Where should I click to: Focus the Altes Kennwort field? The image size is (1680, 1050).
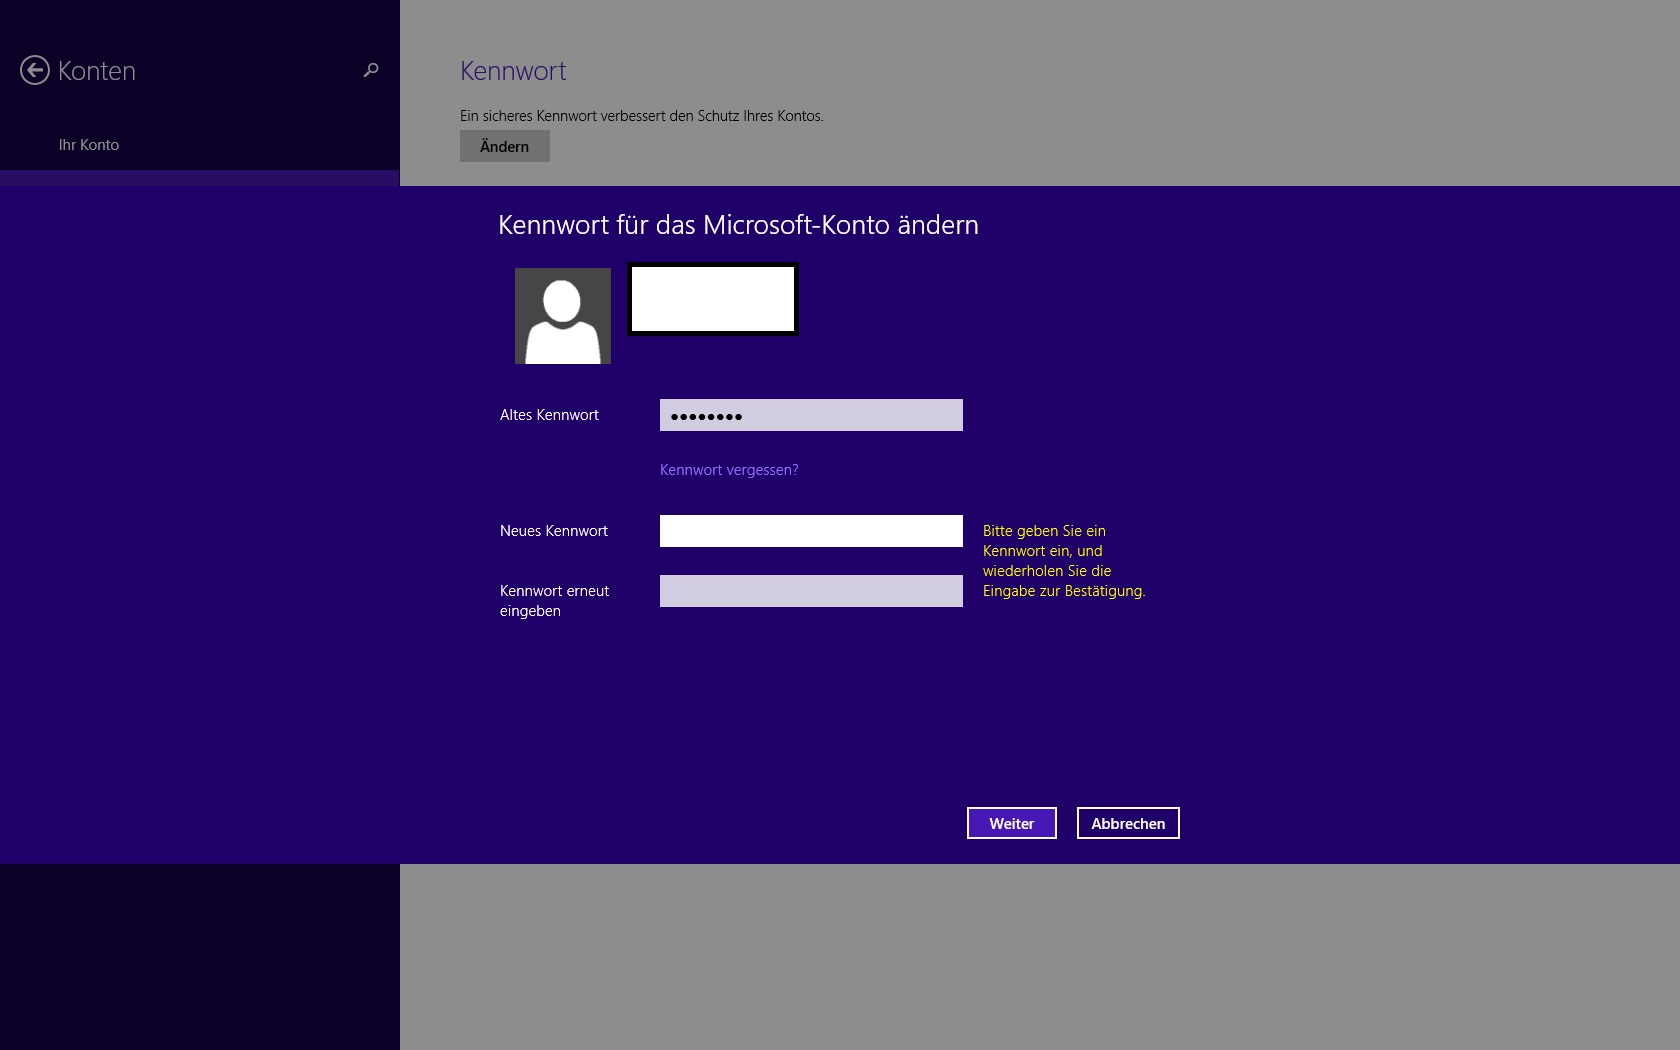(x=811, y=415)
